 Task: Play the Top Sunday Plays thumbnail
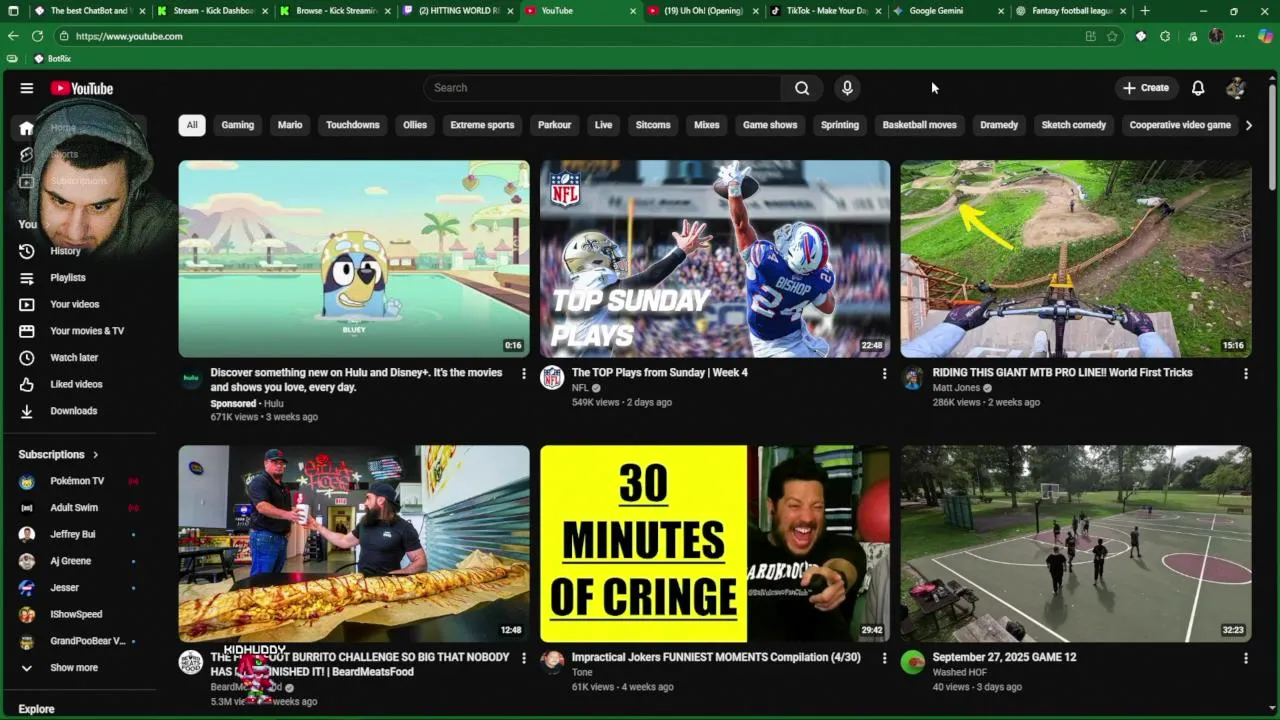point(715,259)
